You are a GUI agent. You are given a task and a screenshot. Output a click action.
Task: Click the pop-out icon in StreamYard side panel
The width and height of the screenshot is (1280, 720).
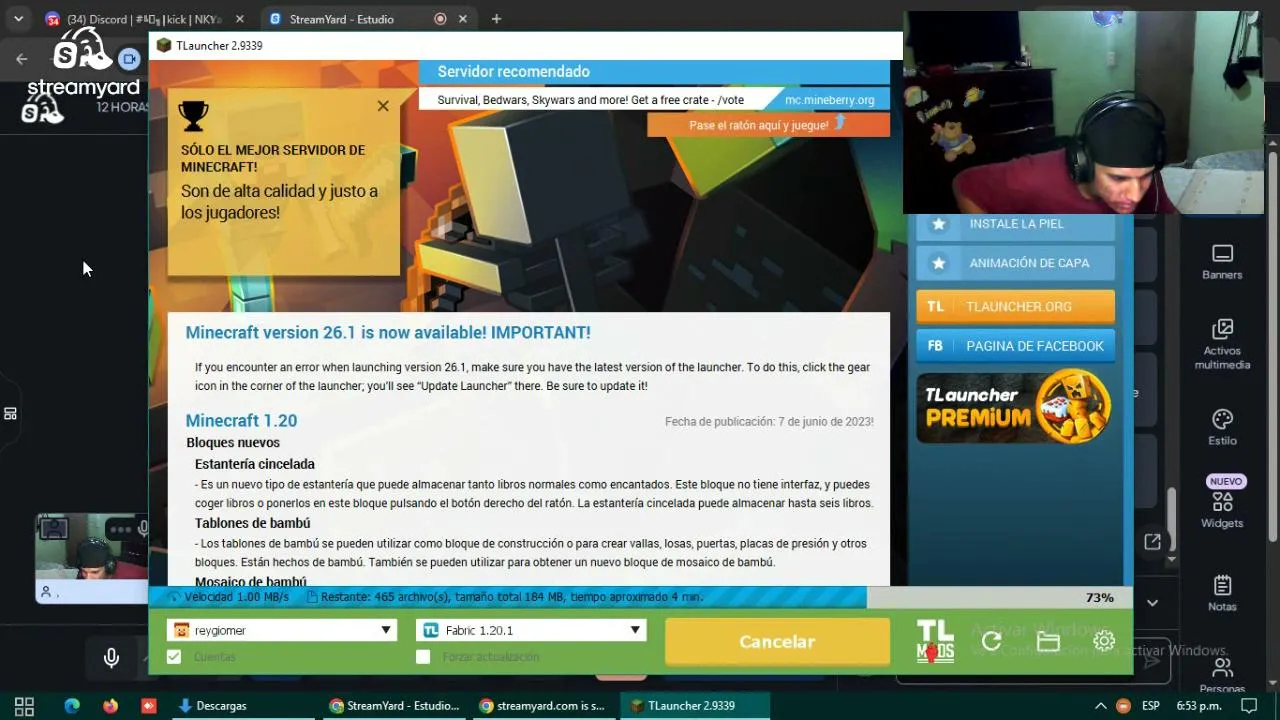[1152, 541]
